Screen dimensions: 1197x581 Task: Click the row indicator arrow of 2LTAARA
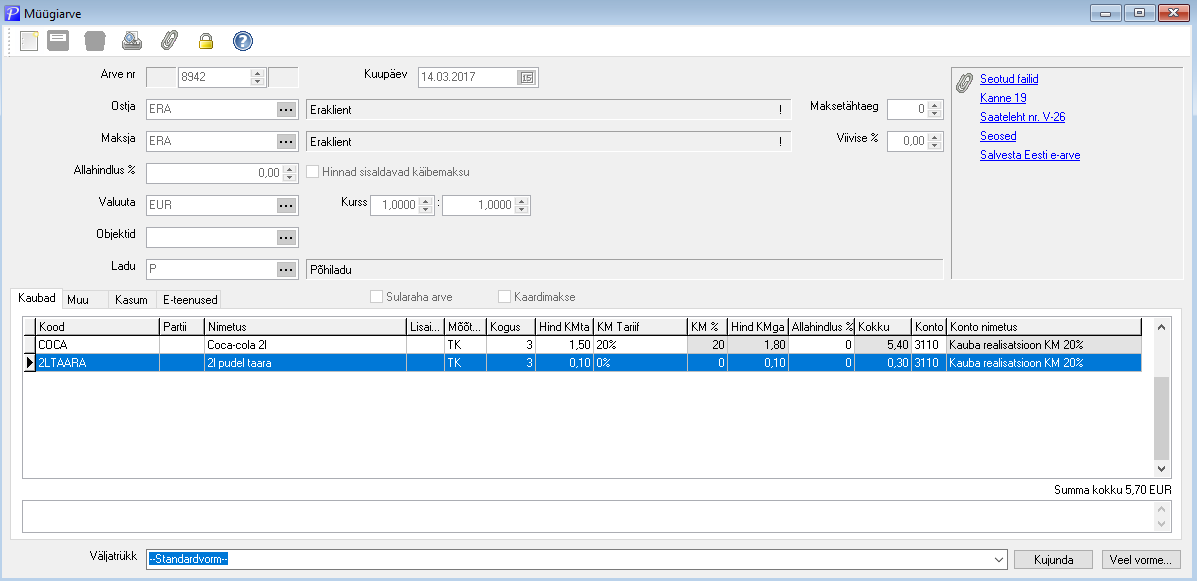(x=31, y=363)
